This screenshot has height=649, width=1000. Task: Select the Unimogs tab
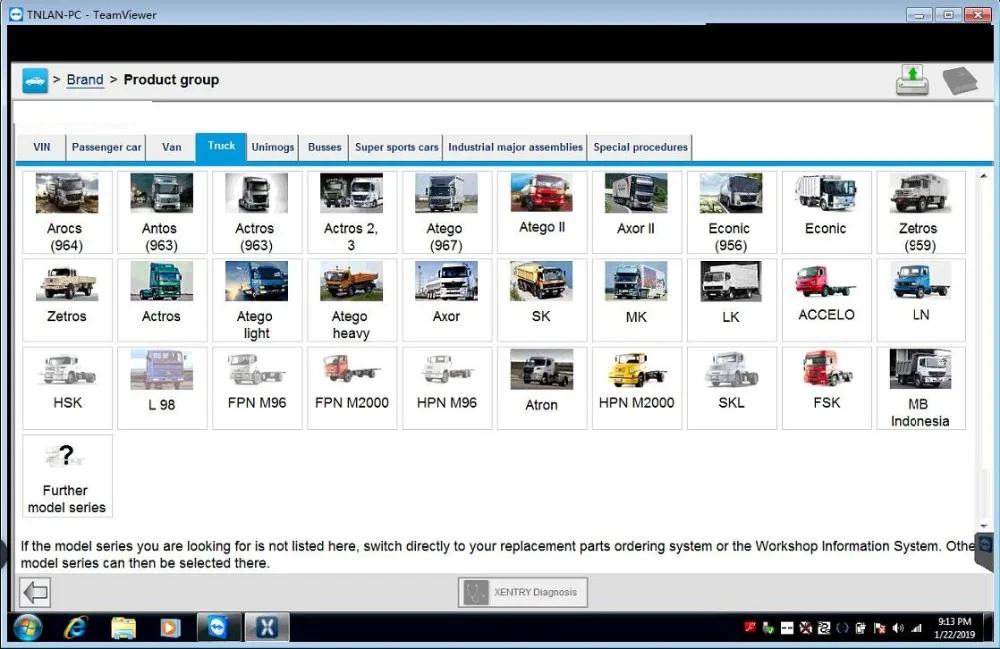273,147
